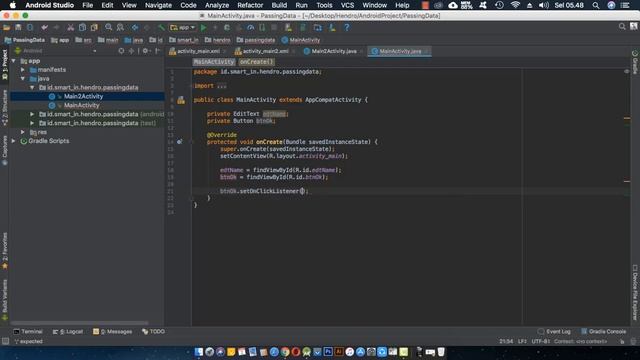Open Spotlight search in the macOS menu bar
The image size is (640, 360).
(x=596, y=5)
